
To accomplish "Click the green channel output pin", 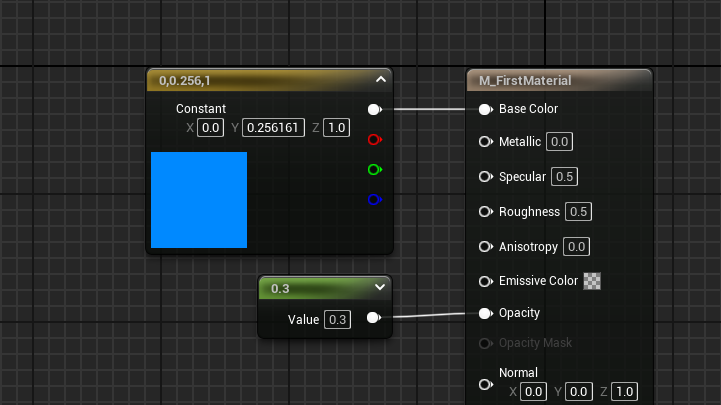I will (375, 170).
